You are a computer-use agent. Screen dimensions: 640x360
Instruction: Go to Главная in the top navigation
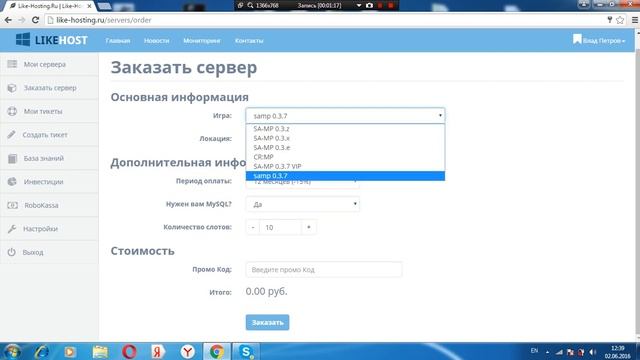click(x=118, y=41)
